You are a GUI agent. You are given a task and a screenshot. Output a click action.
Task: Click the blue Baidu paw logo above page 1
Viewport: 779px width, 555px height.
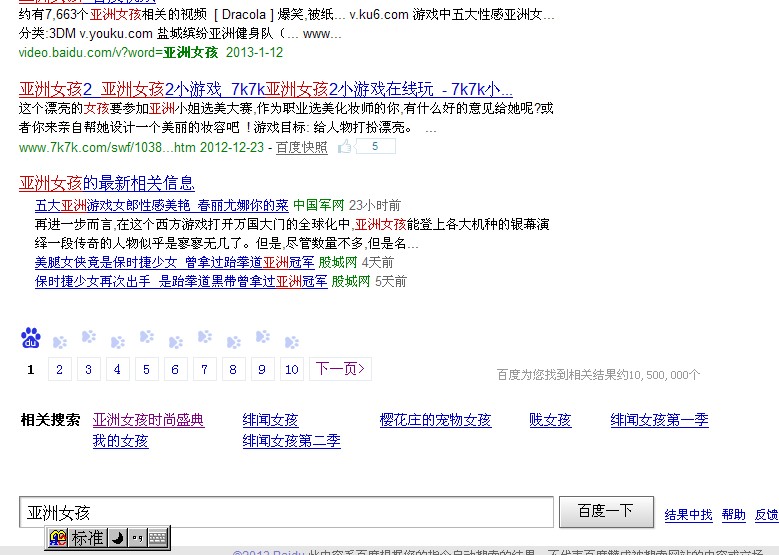click(x=31, y=338)
